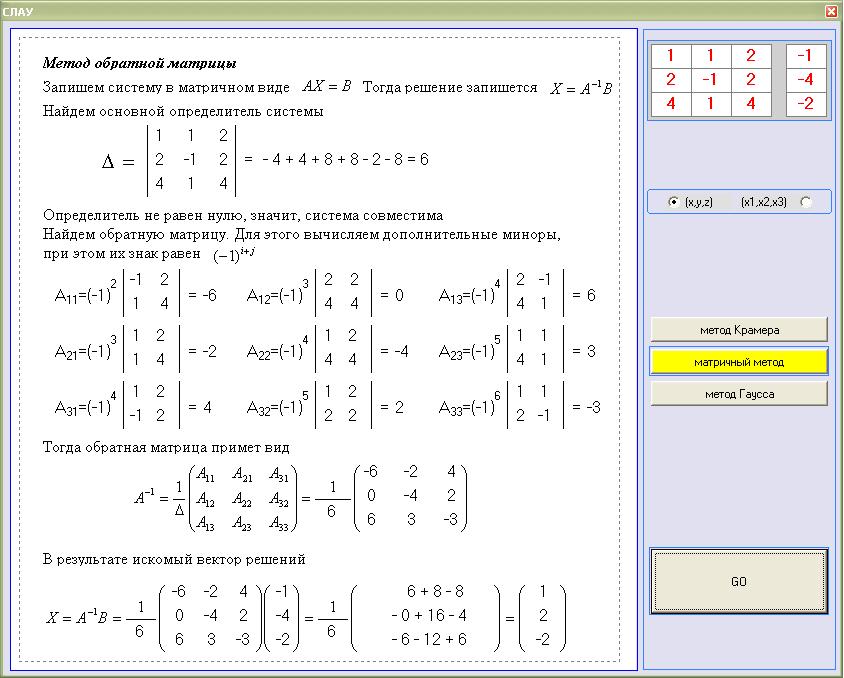Edit the right-hand side cell containing -4
The image size is (844, 678).
(806, 80)
